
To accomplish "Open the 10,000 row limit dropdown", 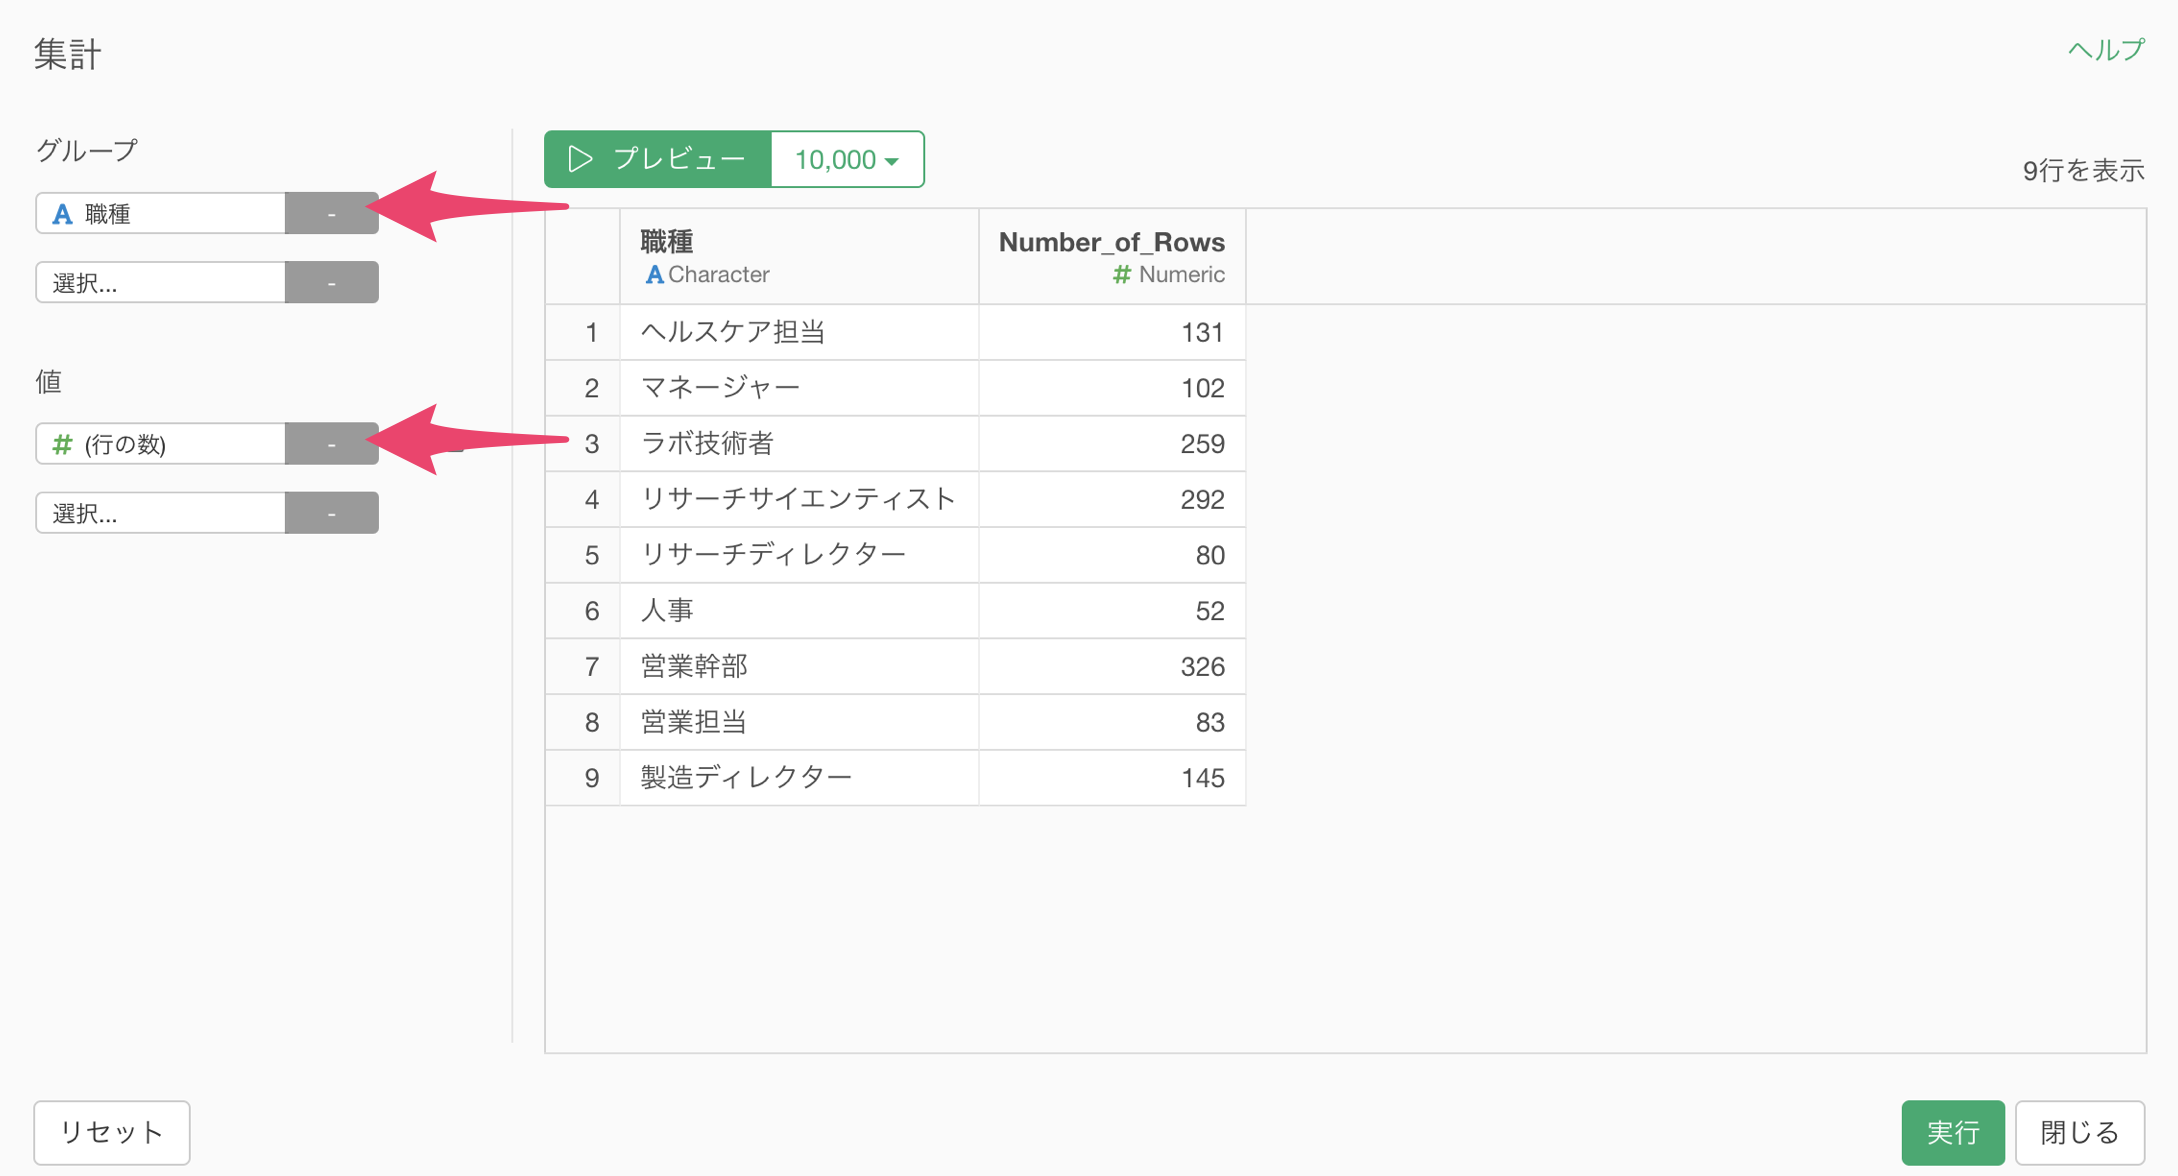I will click(x=847, y=159).
